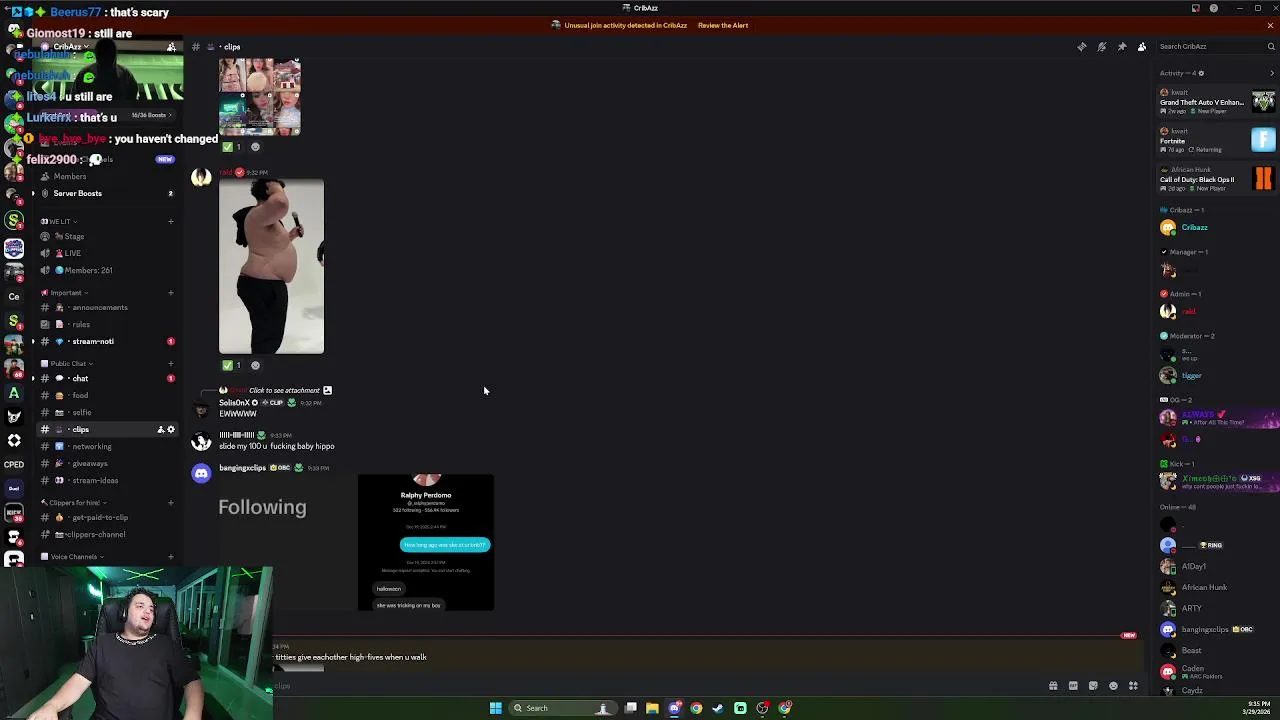Screen dimensions: 1280x720
Task: Click the search magnifier icon
Action: 1271,46
